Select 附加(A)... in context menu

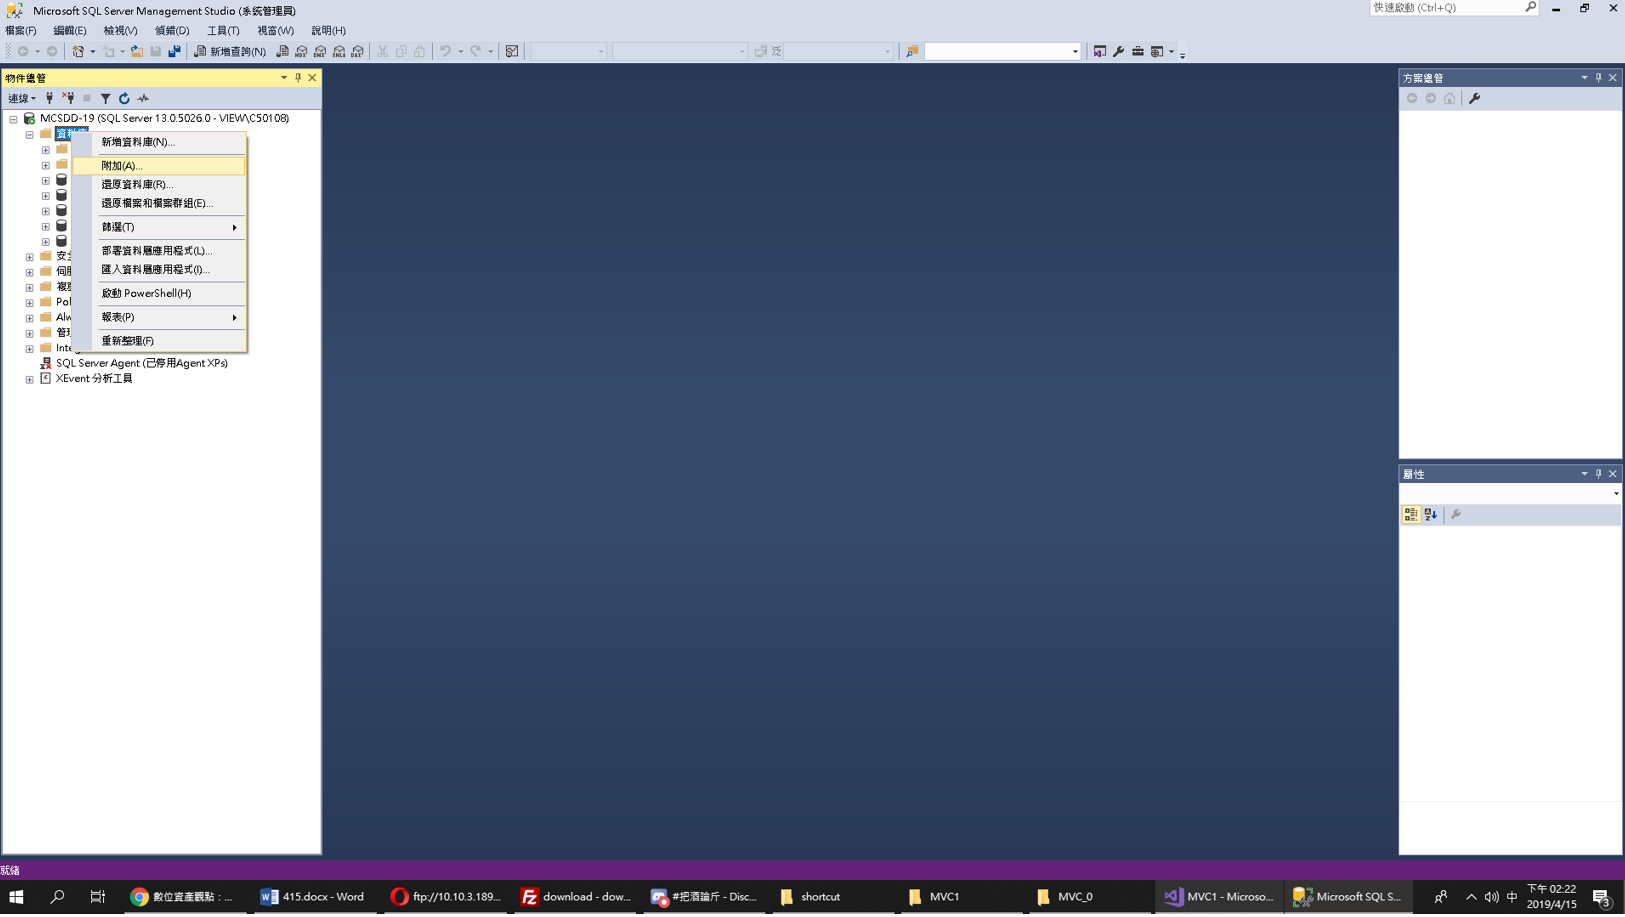pos(159,166)
